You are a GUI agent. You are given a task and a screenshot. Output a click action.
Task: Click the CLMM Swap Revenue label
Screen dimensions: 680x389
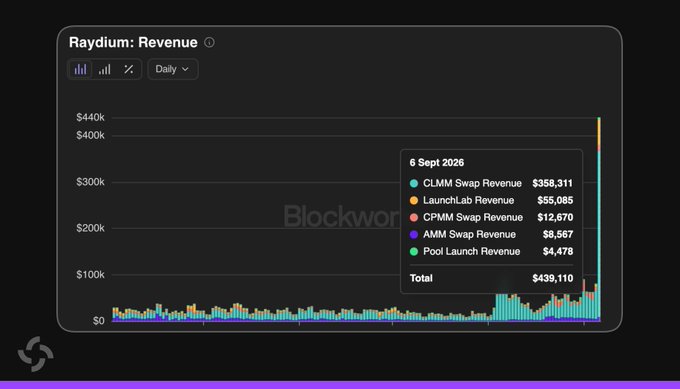point(472,183)
